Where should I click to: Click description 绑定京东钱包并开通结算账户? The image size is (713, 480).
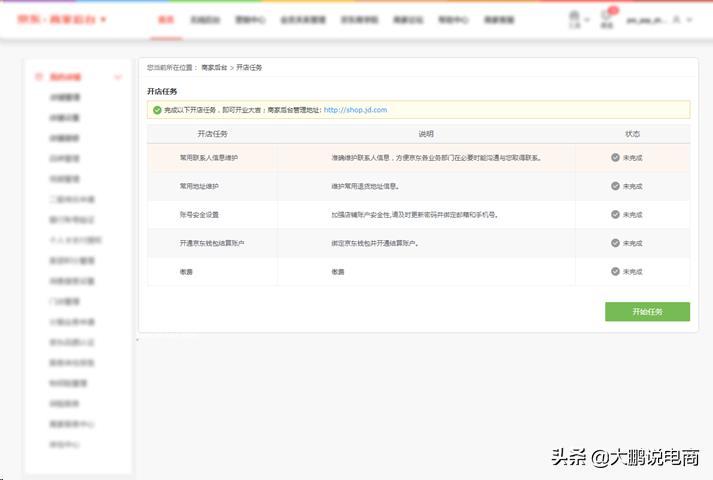coord(375,243)
